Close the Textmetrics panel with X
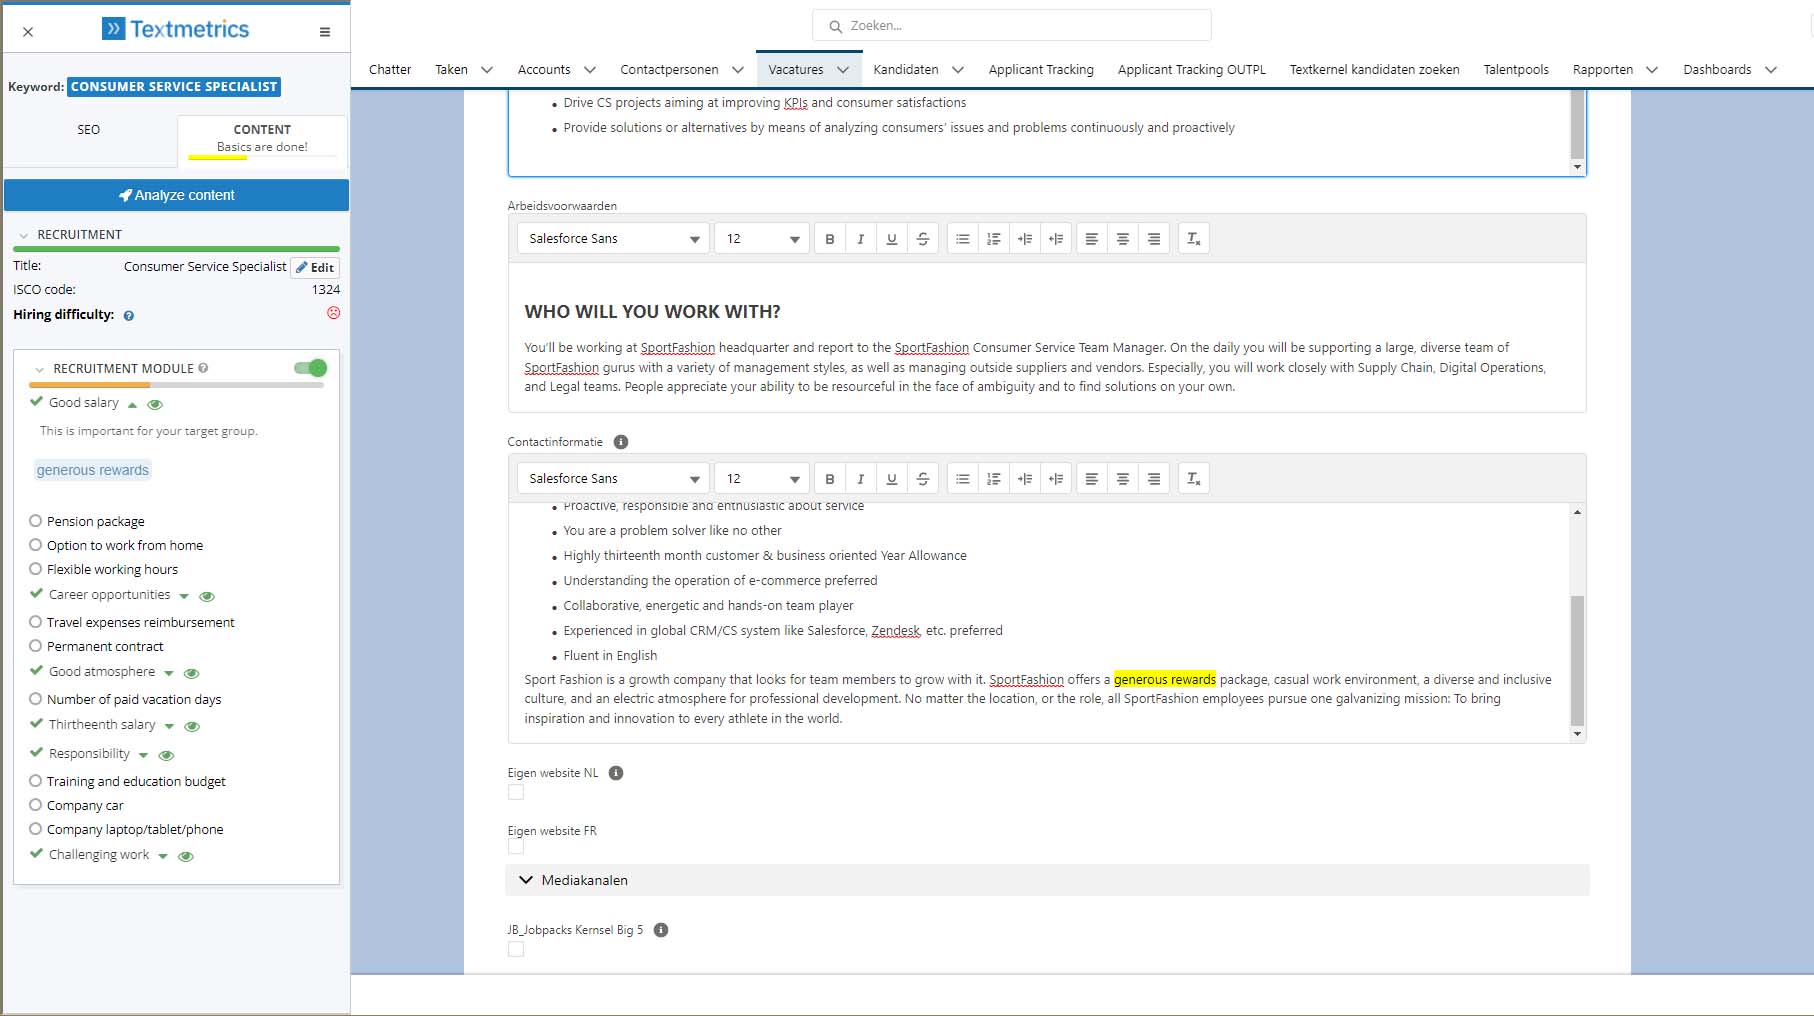1814x1016 pixels. click(28, 32)
